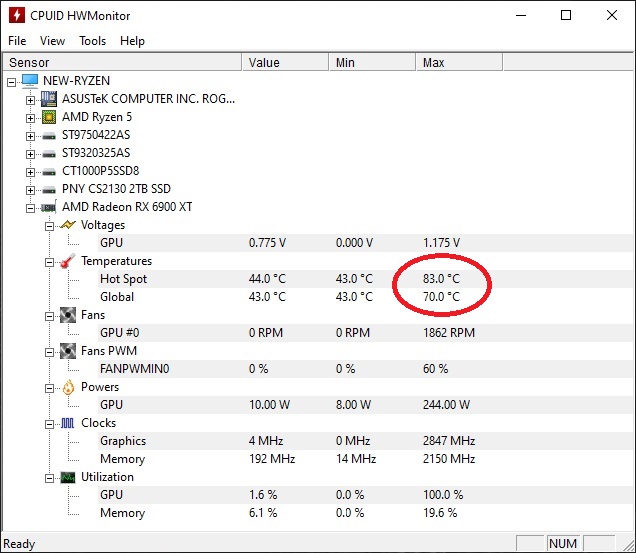Click the Fans PWM fan icon

pyautogui.click(x=68, y=351)
